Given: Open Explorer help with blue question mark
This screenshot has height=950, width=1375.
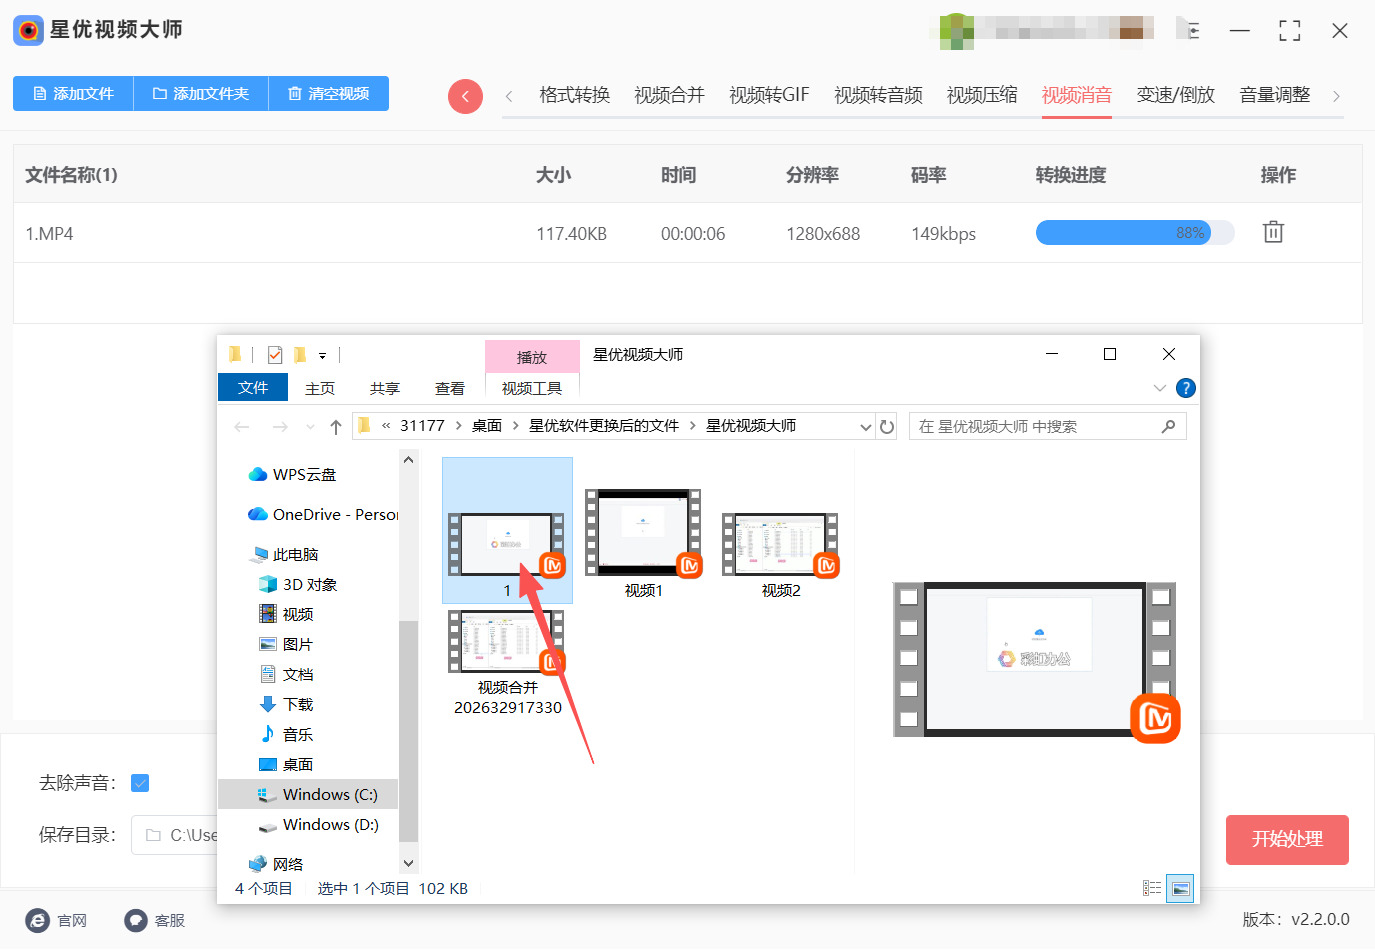Looking at the screenshot, I should 1186,388.
